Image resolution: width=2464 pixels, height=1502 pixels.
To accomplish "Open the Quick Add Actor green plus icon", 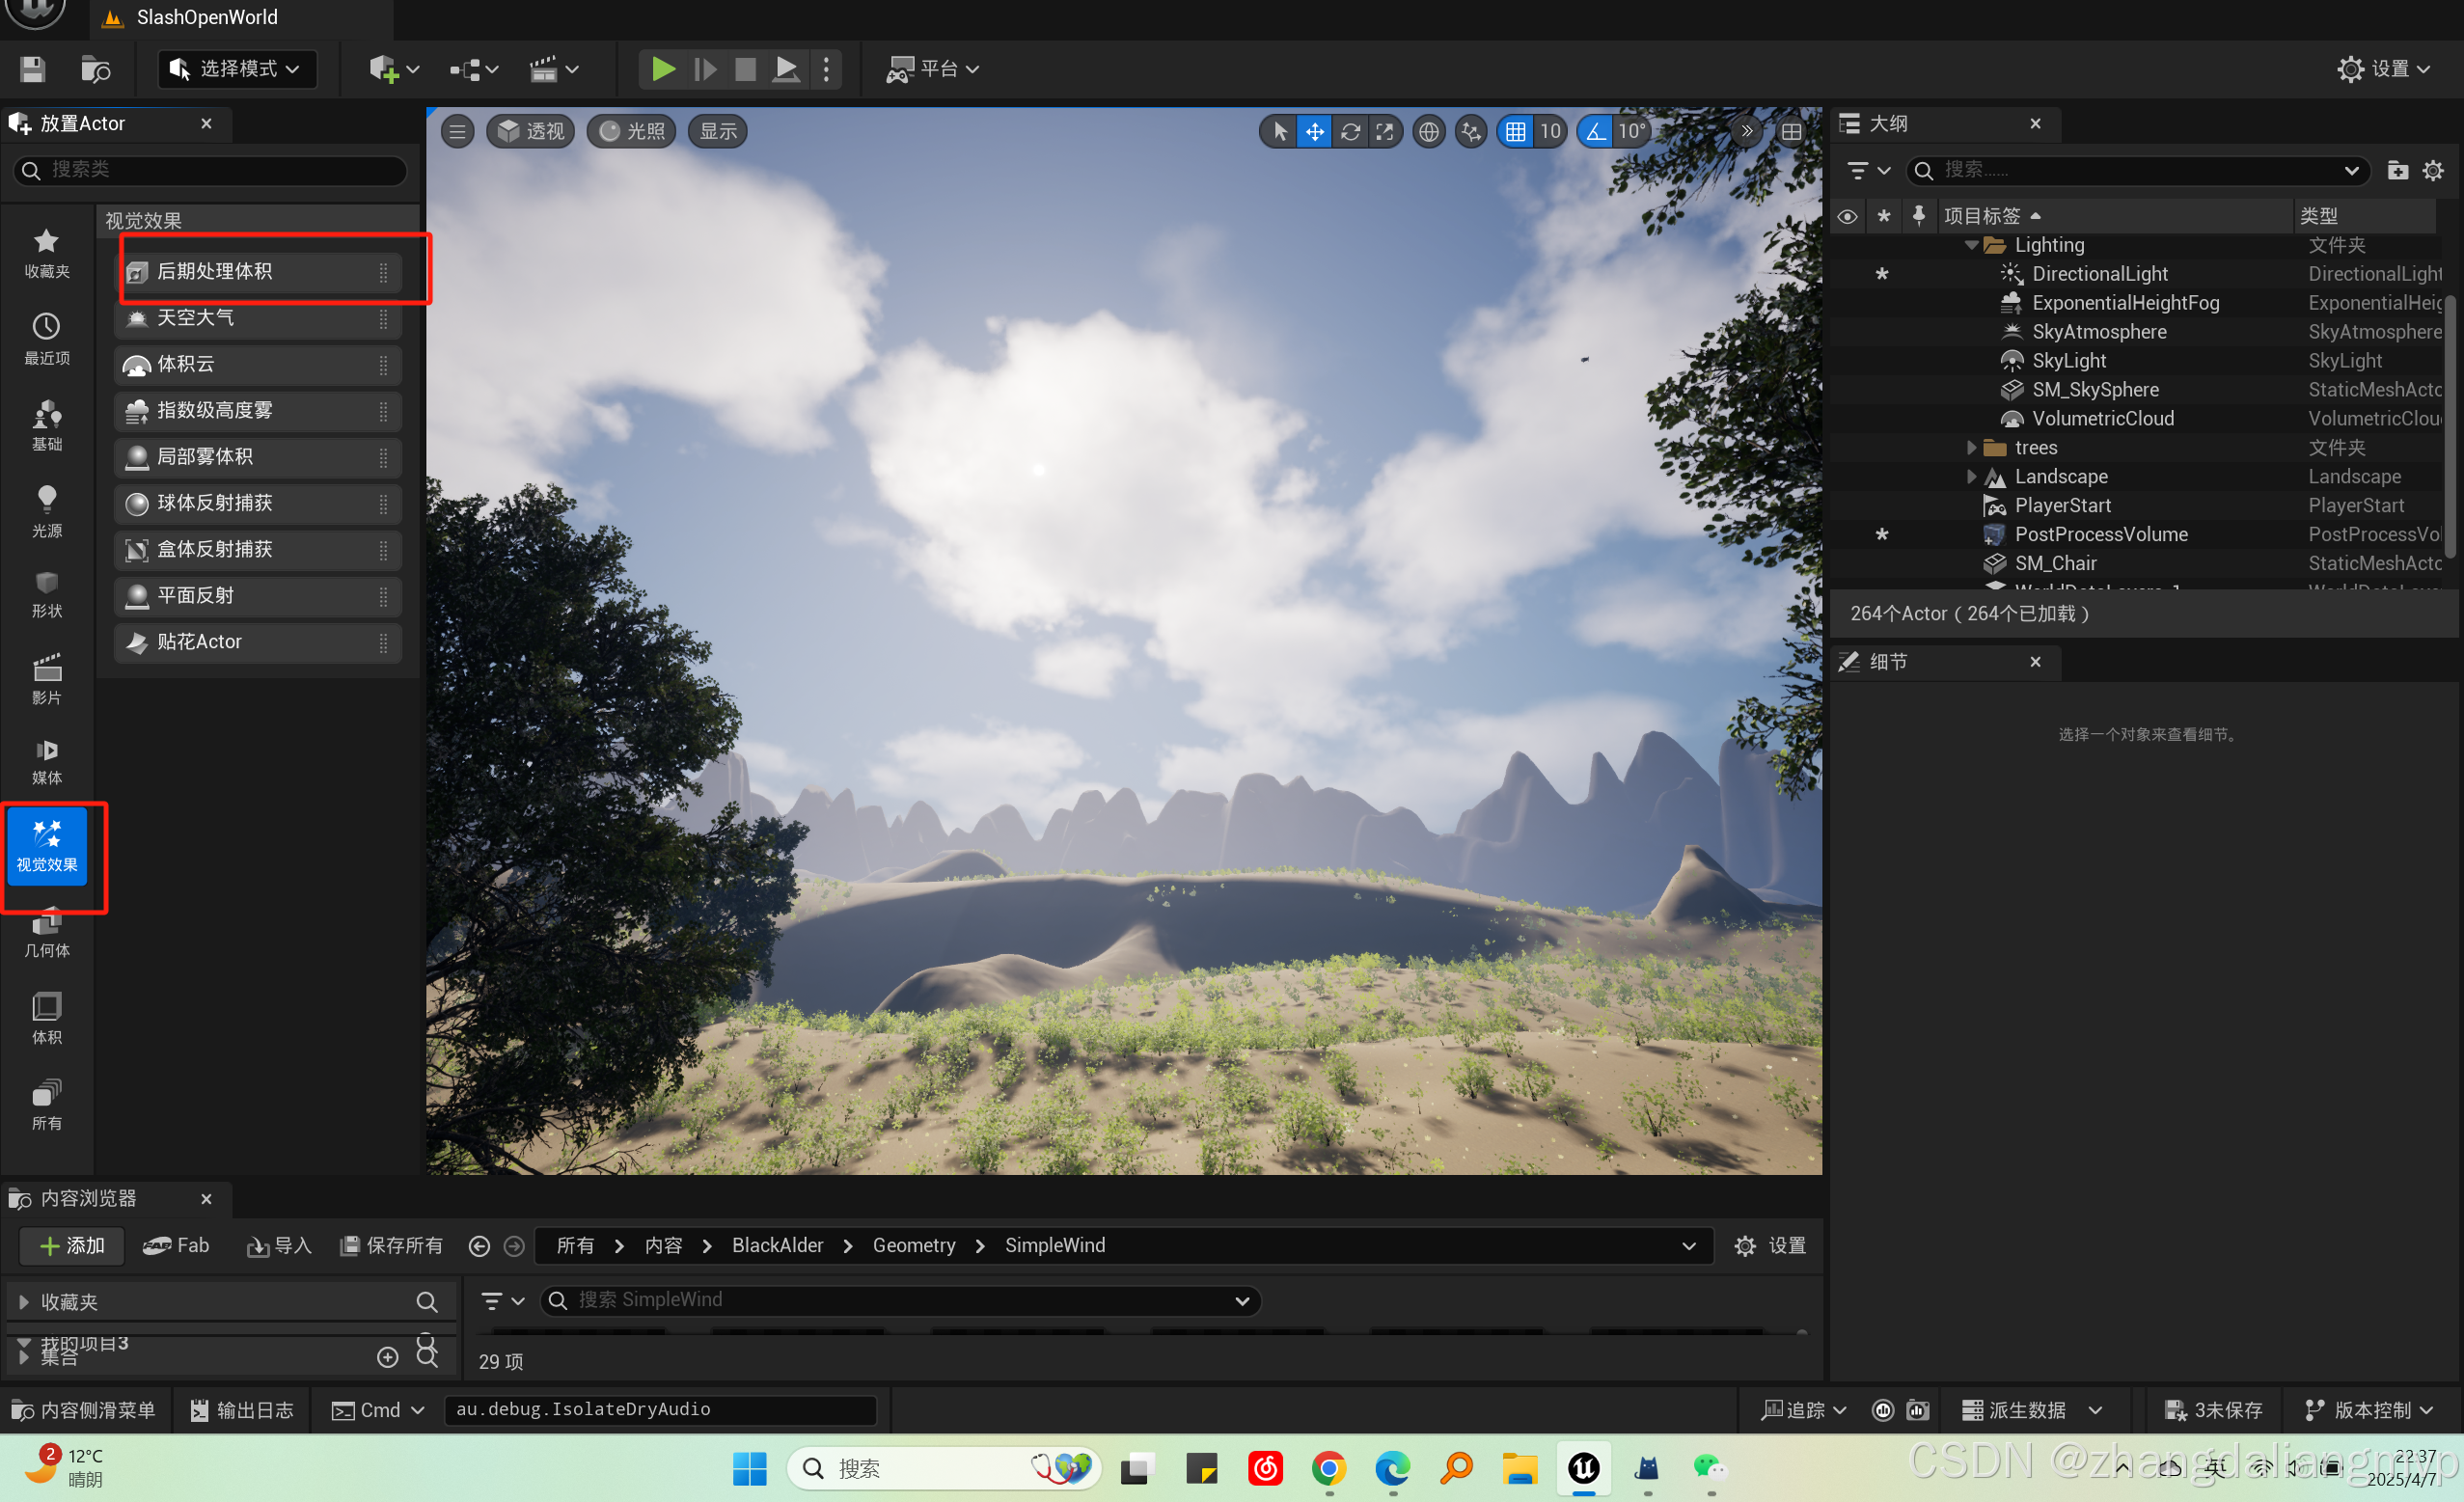I will coord(385,69).
